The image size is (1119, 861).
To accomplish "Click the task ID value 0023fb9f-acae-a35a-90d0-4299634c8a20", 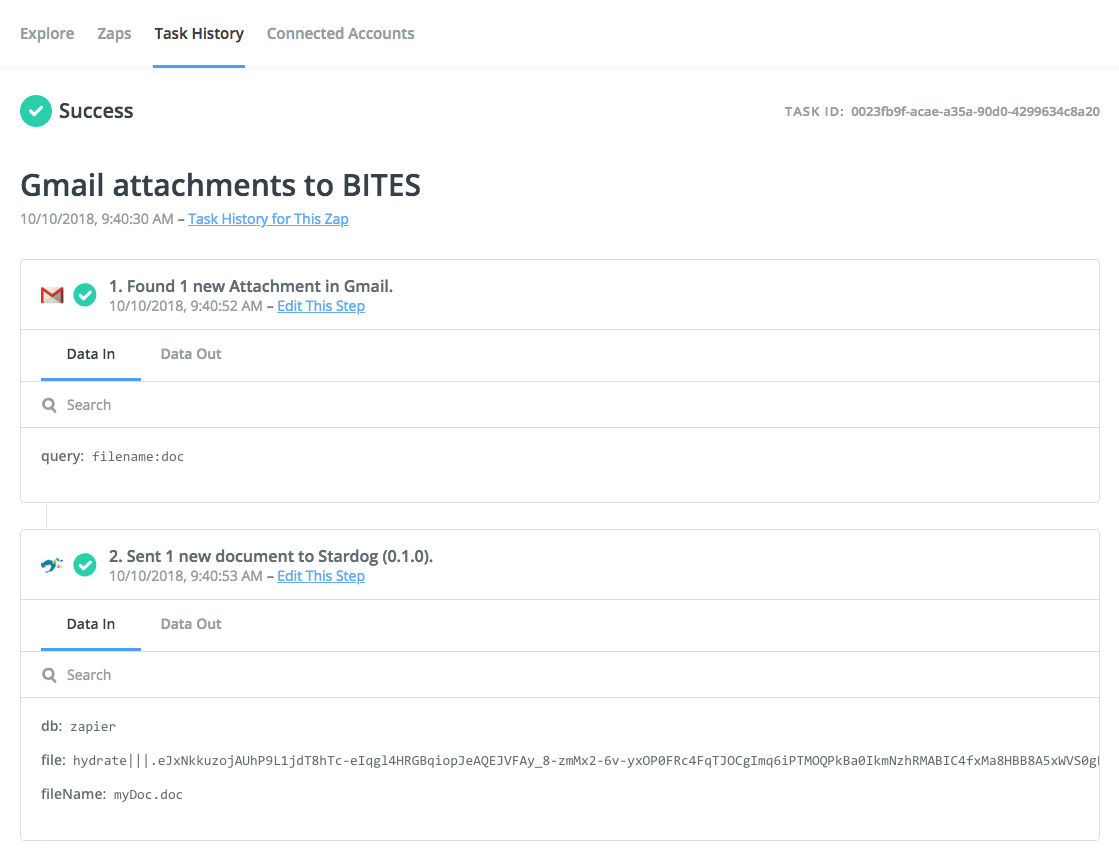I will point(975,111).
